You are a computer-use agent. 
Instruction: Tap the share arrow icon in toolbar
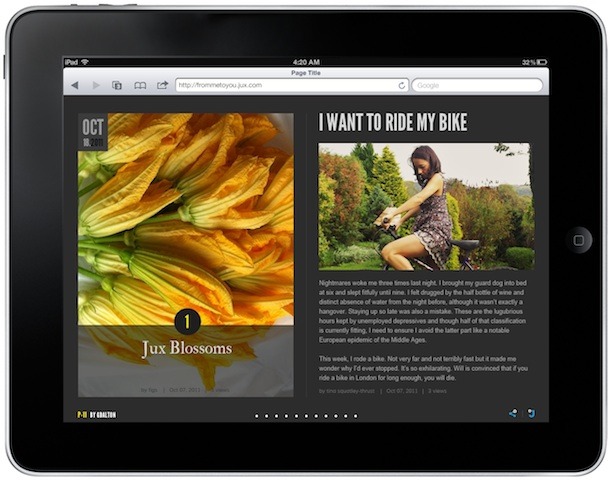click(x=162, y=86)
